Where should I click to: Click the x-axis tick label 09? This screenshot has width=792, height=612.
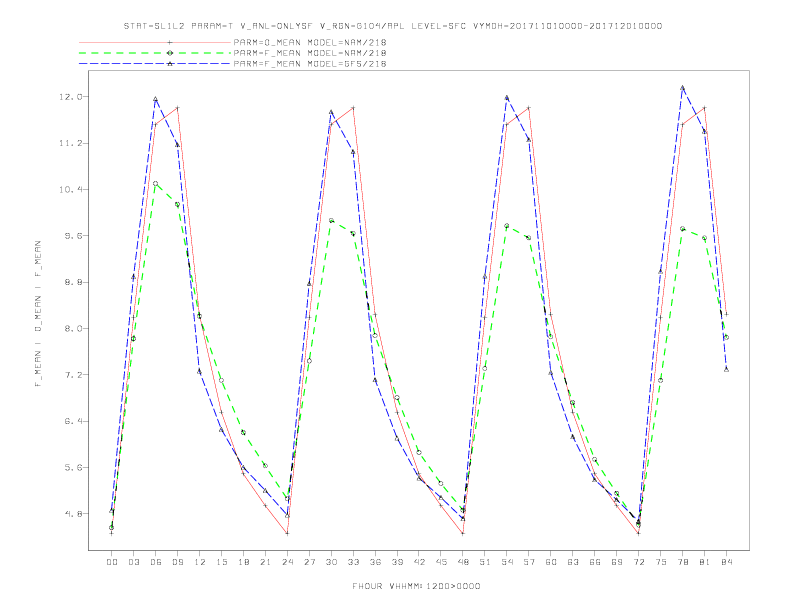(177, 562)
